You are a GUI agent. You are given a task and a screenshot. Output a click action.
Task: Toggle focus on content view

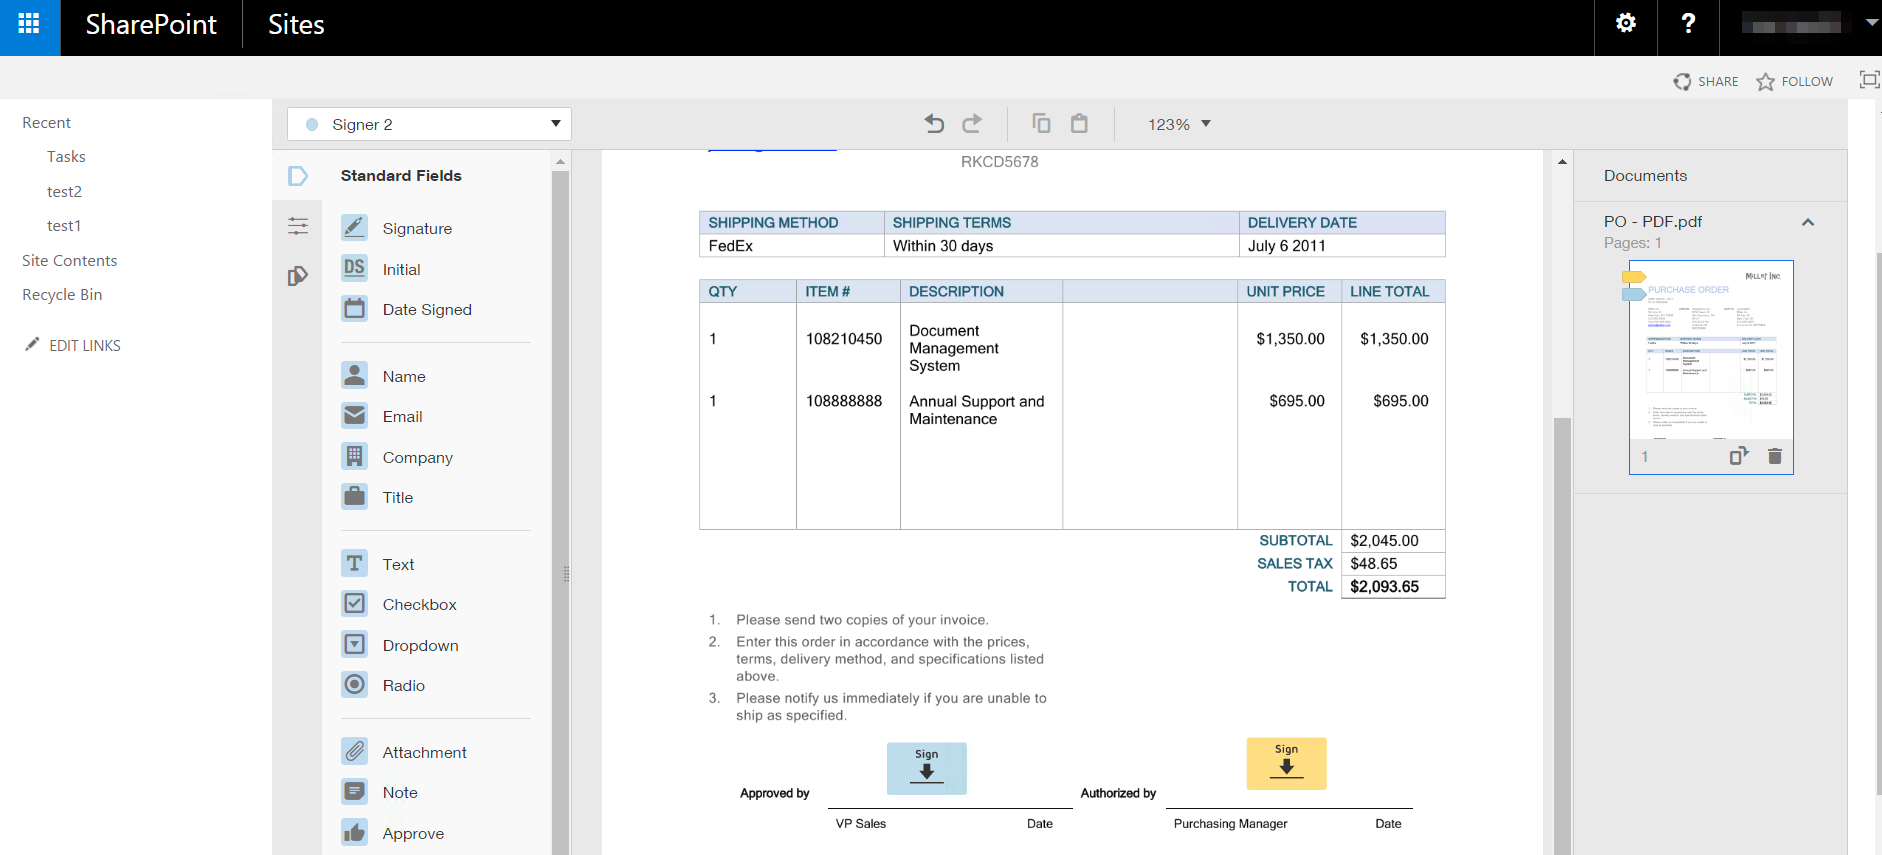(1868, 80)
